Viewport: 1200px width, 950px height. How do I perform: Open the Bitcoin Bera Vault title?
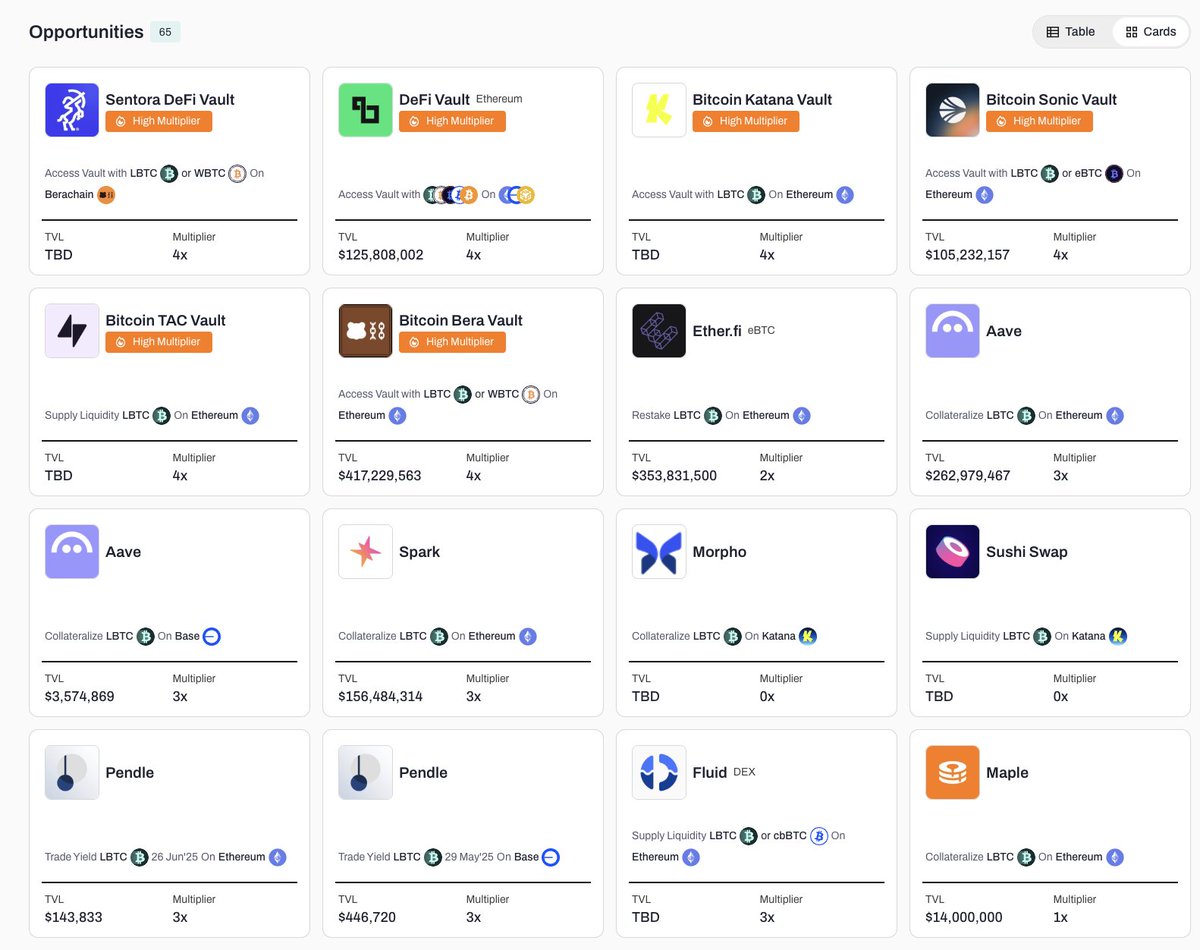tap(461, 320)
